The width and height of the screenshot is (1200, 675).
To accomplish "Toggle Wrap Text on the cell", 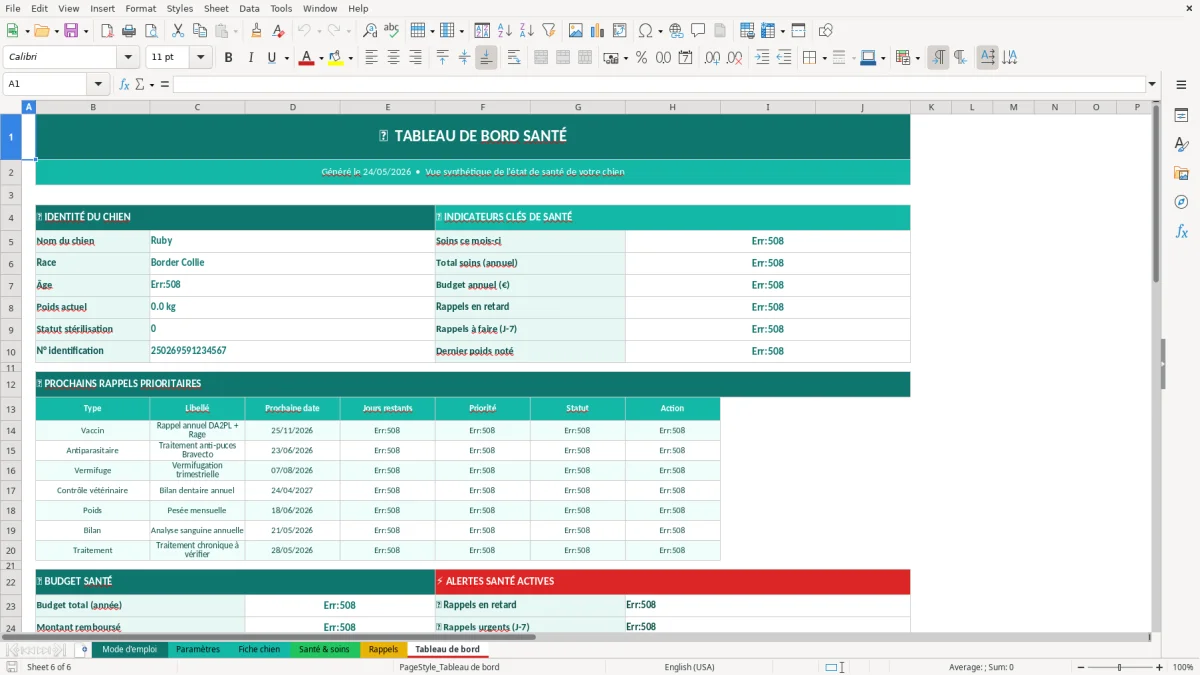I will pyautogui.click(x=514, y=58).
